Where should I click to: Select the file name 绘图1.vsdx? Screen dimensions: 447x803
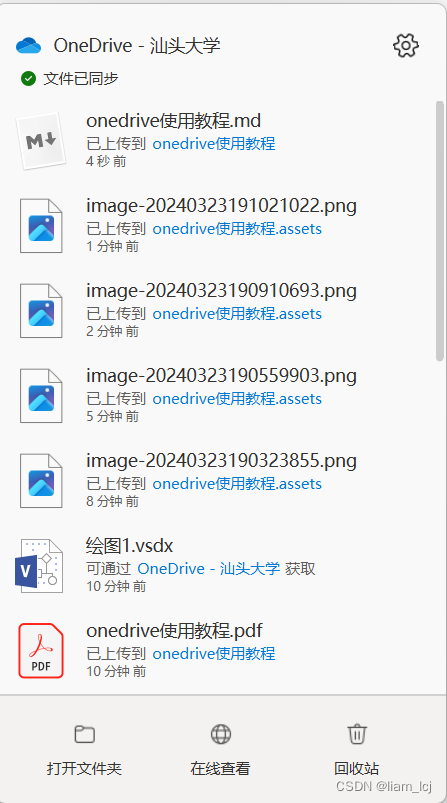(130, 546)
